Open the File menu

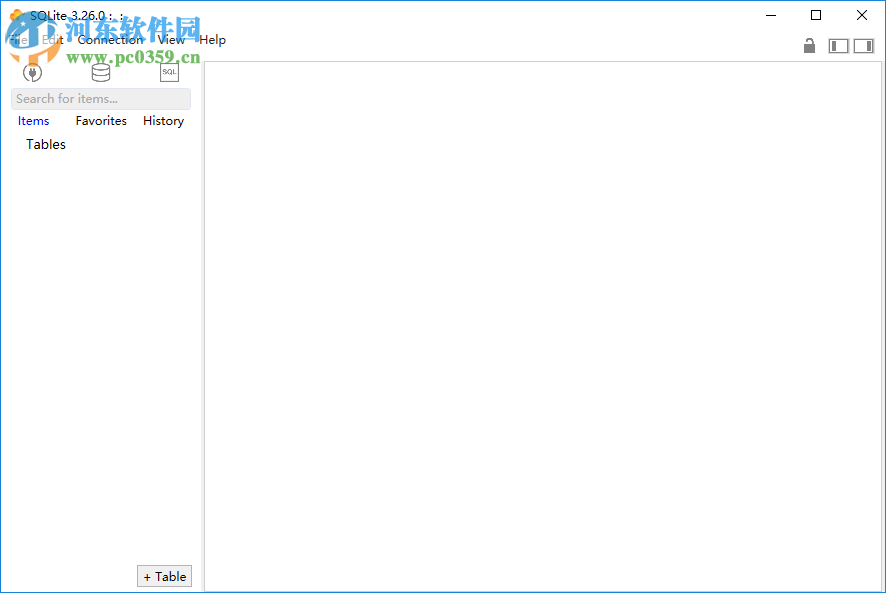pos(17,39)
